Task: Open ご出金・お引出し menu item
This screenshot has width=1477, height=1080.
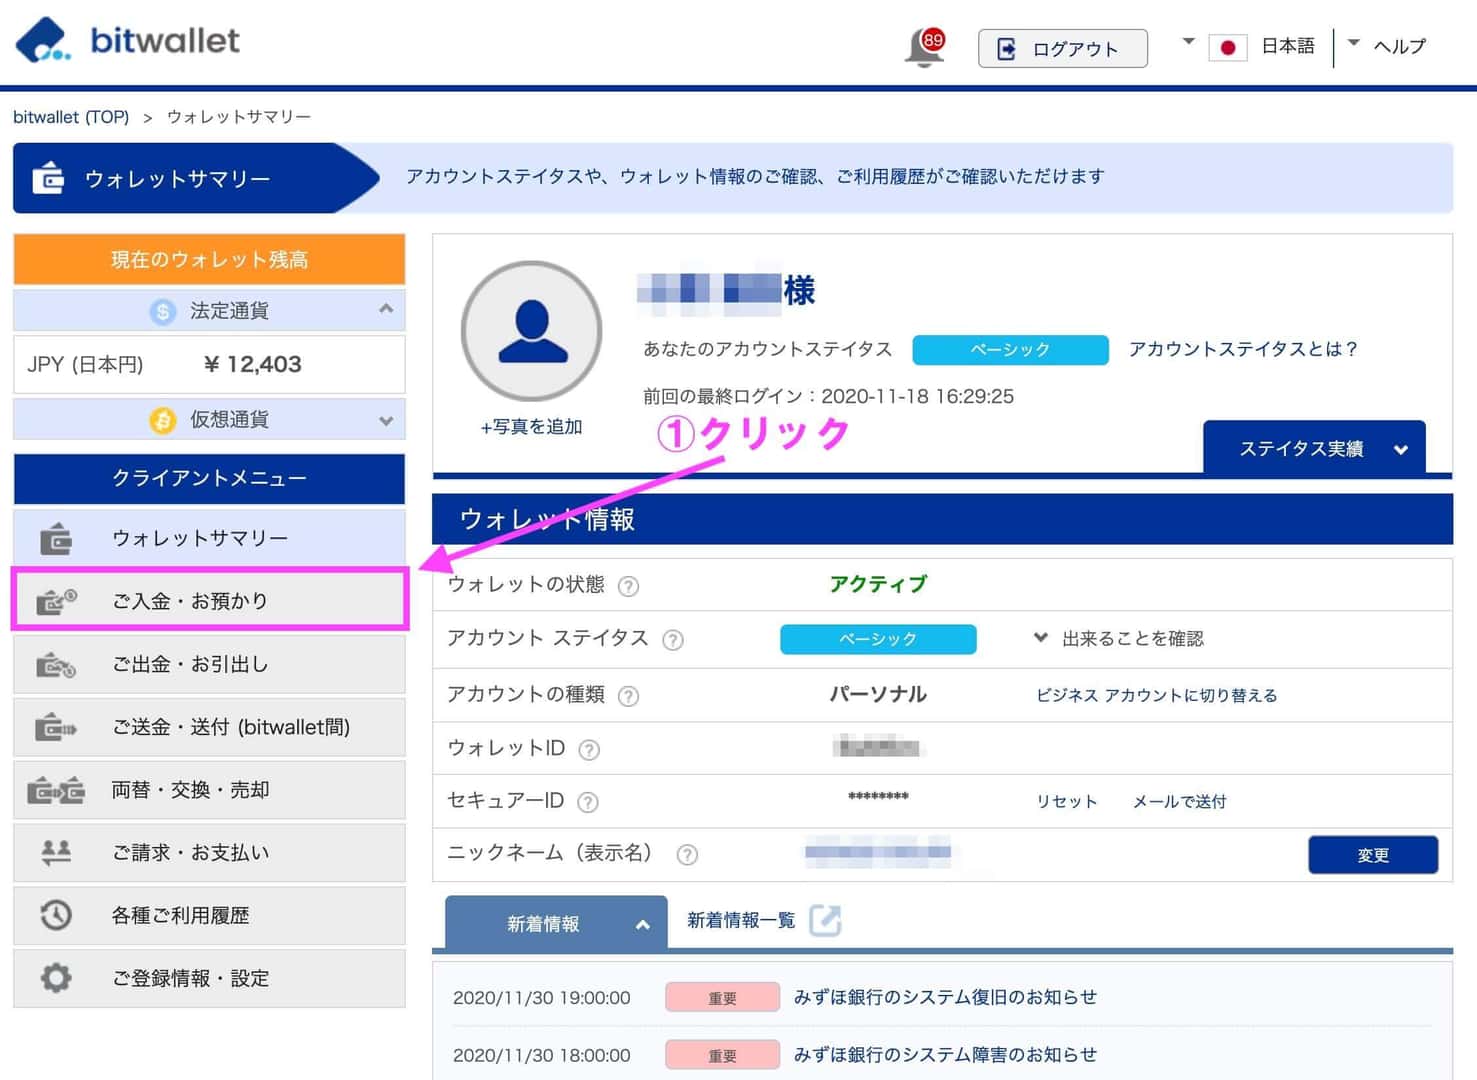Action: coord(209,664)
